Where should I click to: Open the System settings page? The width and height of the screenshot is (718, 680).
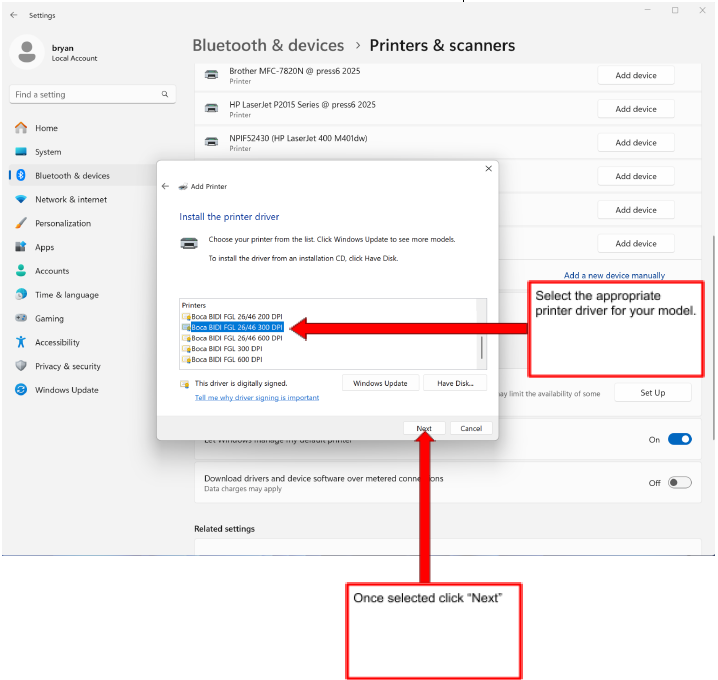pos(48,152)
